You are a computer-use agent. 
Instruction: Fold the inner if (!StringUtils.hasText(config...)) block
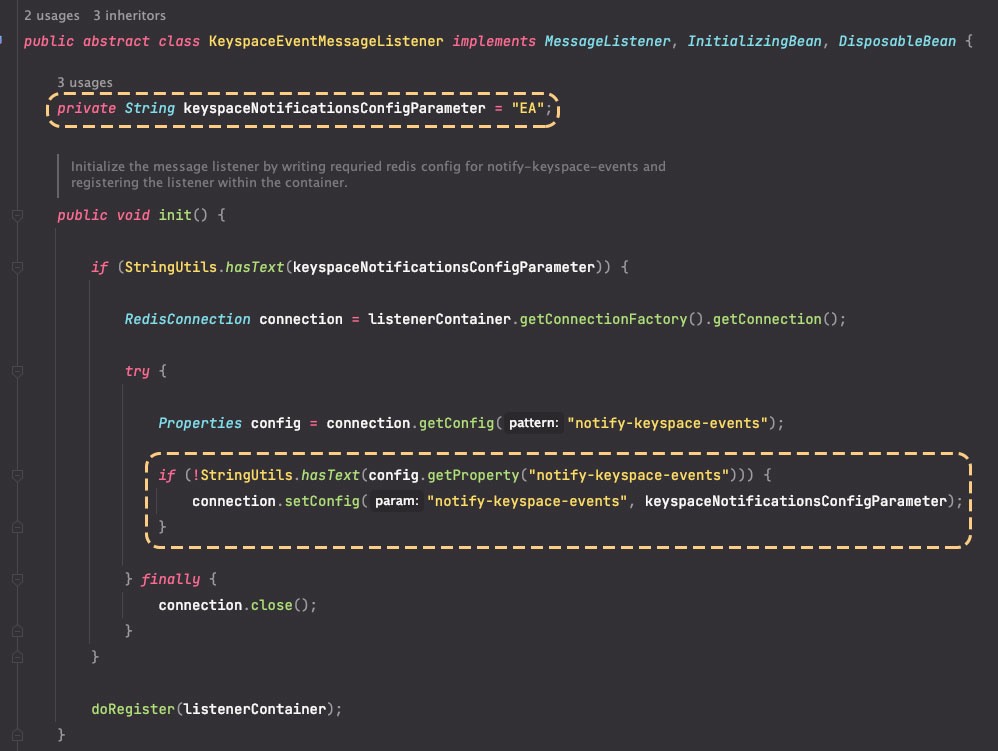click(x=18, y=475)
